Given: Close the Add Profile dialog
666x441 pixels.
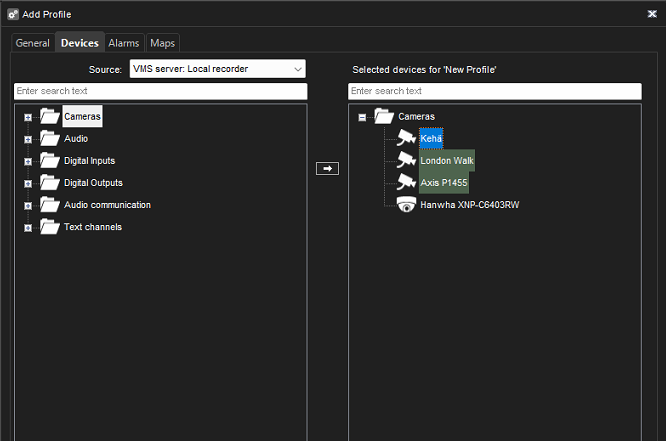Looking at the screenshot, I should [652, 14].
